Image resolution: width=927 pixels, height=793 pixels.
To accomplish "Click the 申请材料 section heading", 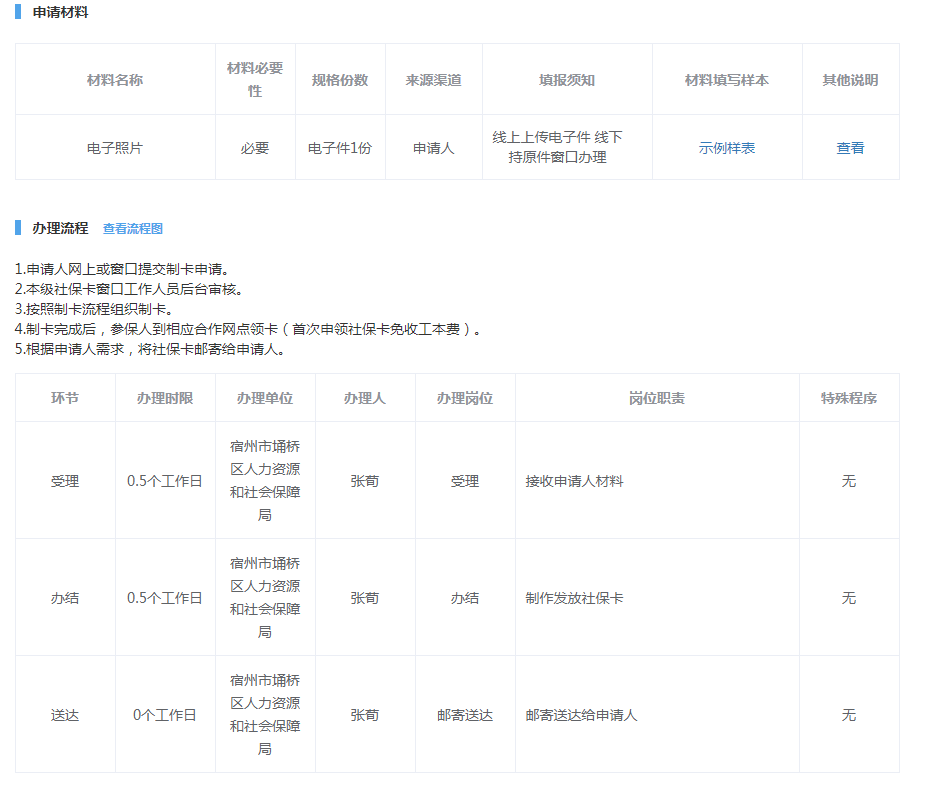I will coord(60,12).
